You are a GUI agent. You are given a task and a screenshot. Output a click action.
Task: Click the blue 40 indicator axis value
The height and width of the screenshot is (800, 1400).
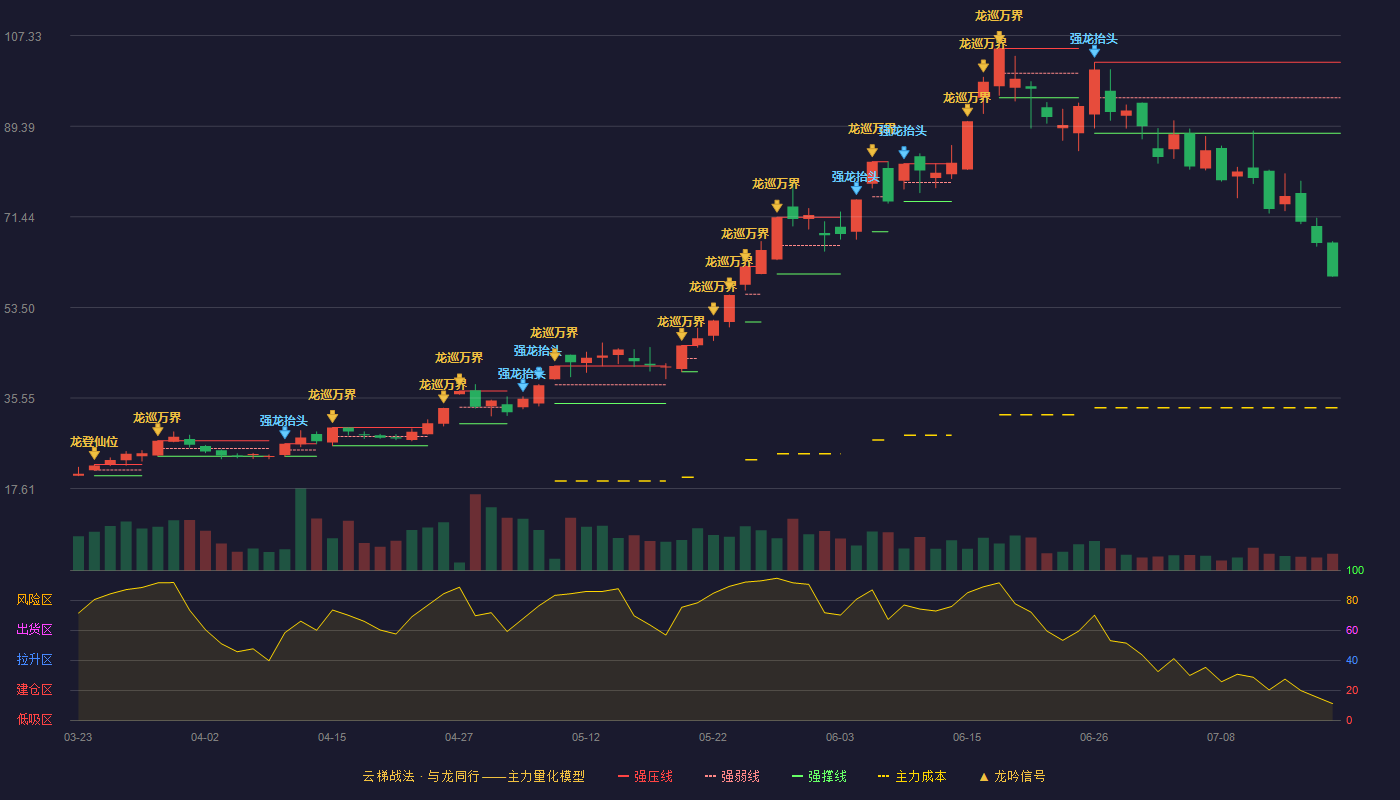pyautogui.click(x=1352, y=660)
